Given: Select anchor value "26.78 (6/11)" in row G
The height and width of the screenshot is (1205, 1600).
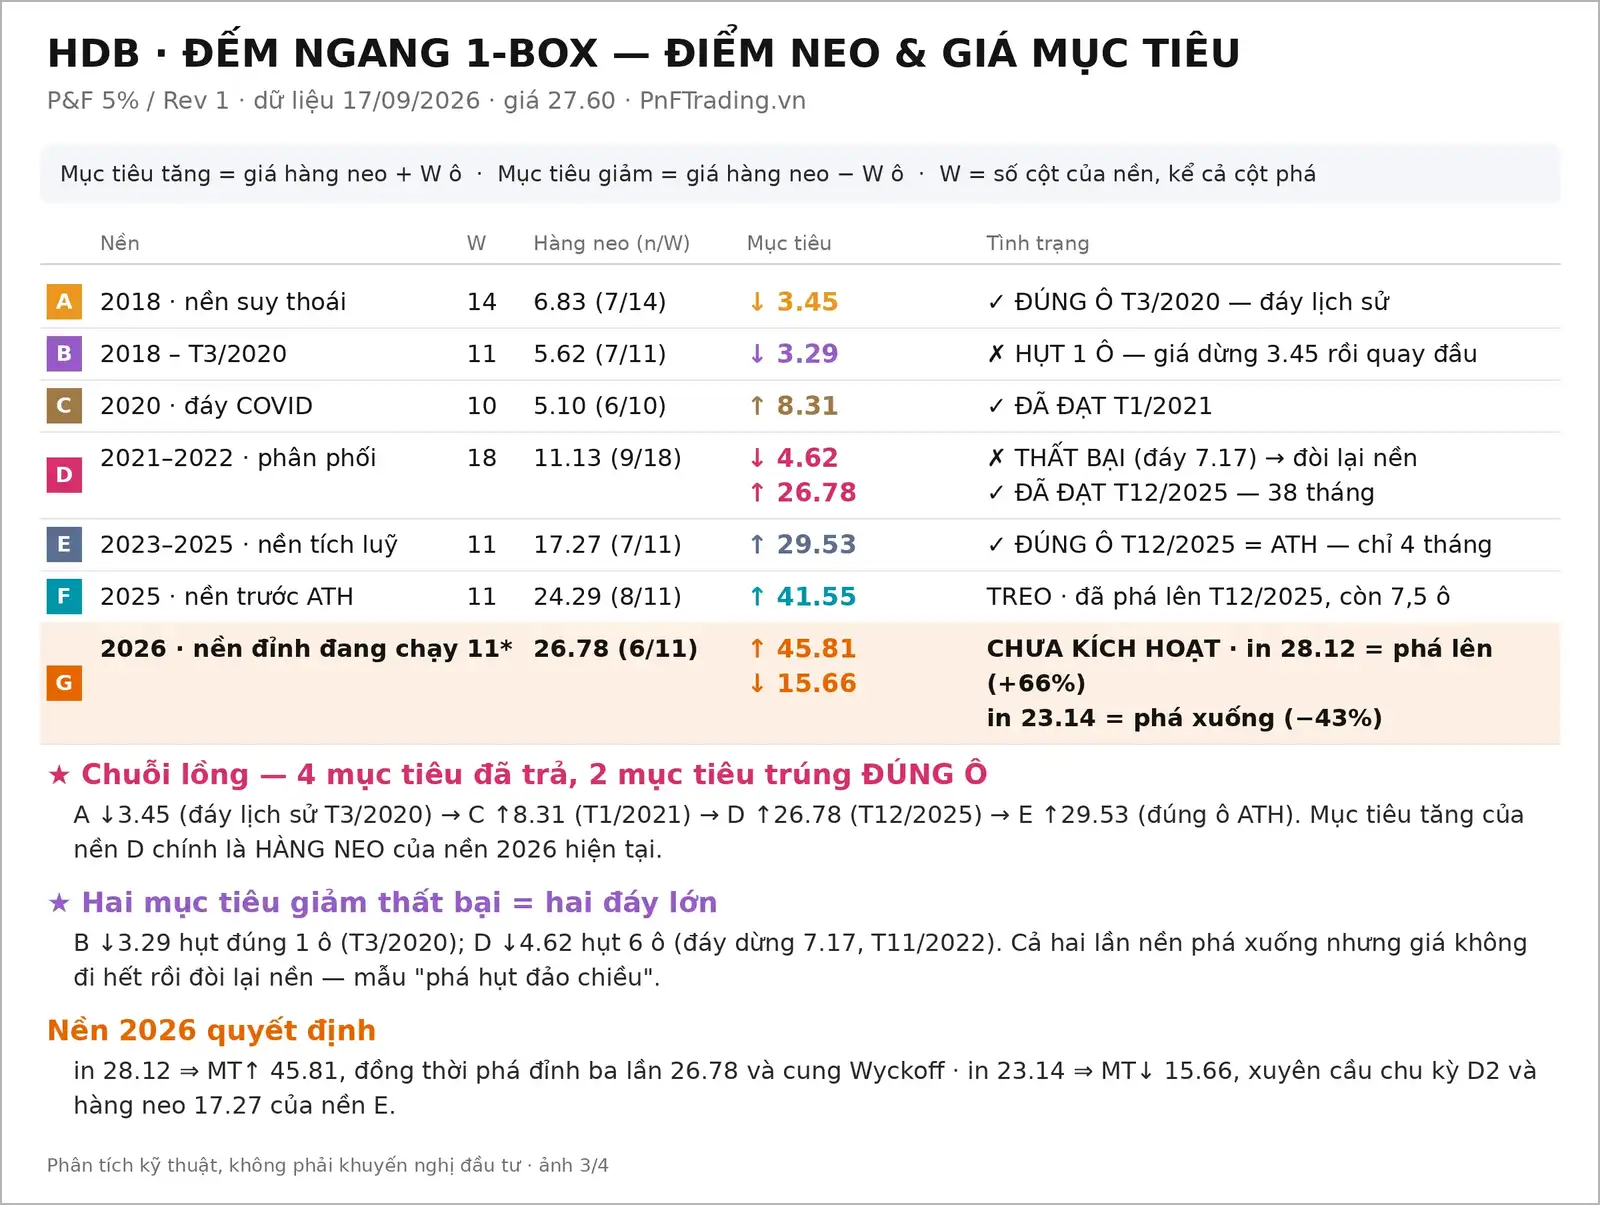Looking at the screenshot, I should point(616,649).
